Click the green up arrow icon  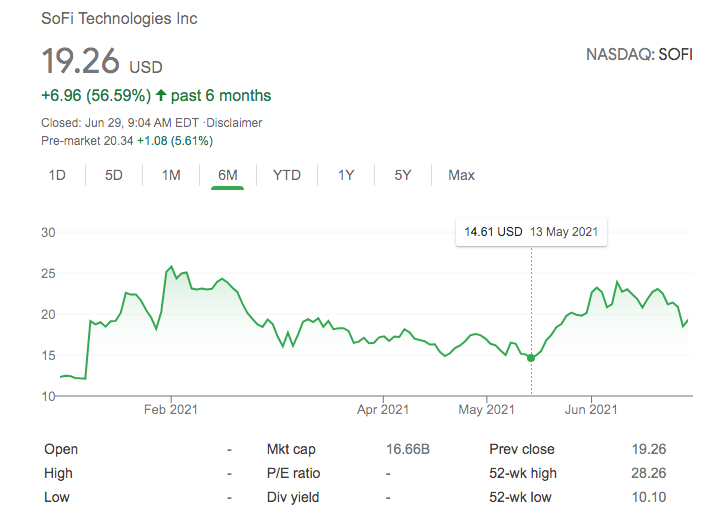coord(160,95)
